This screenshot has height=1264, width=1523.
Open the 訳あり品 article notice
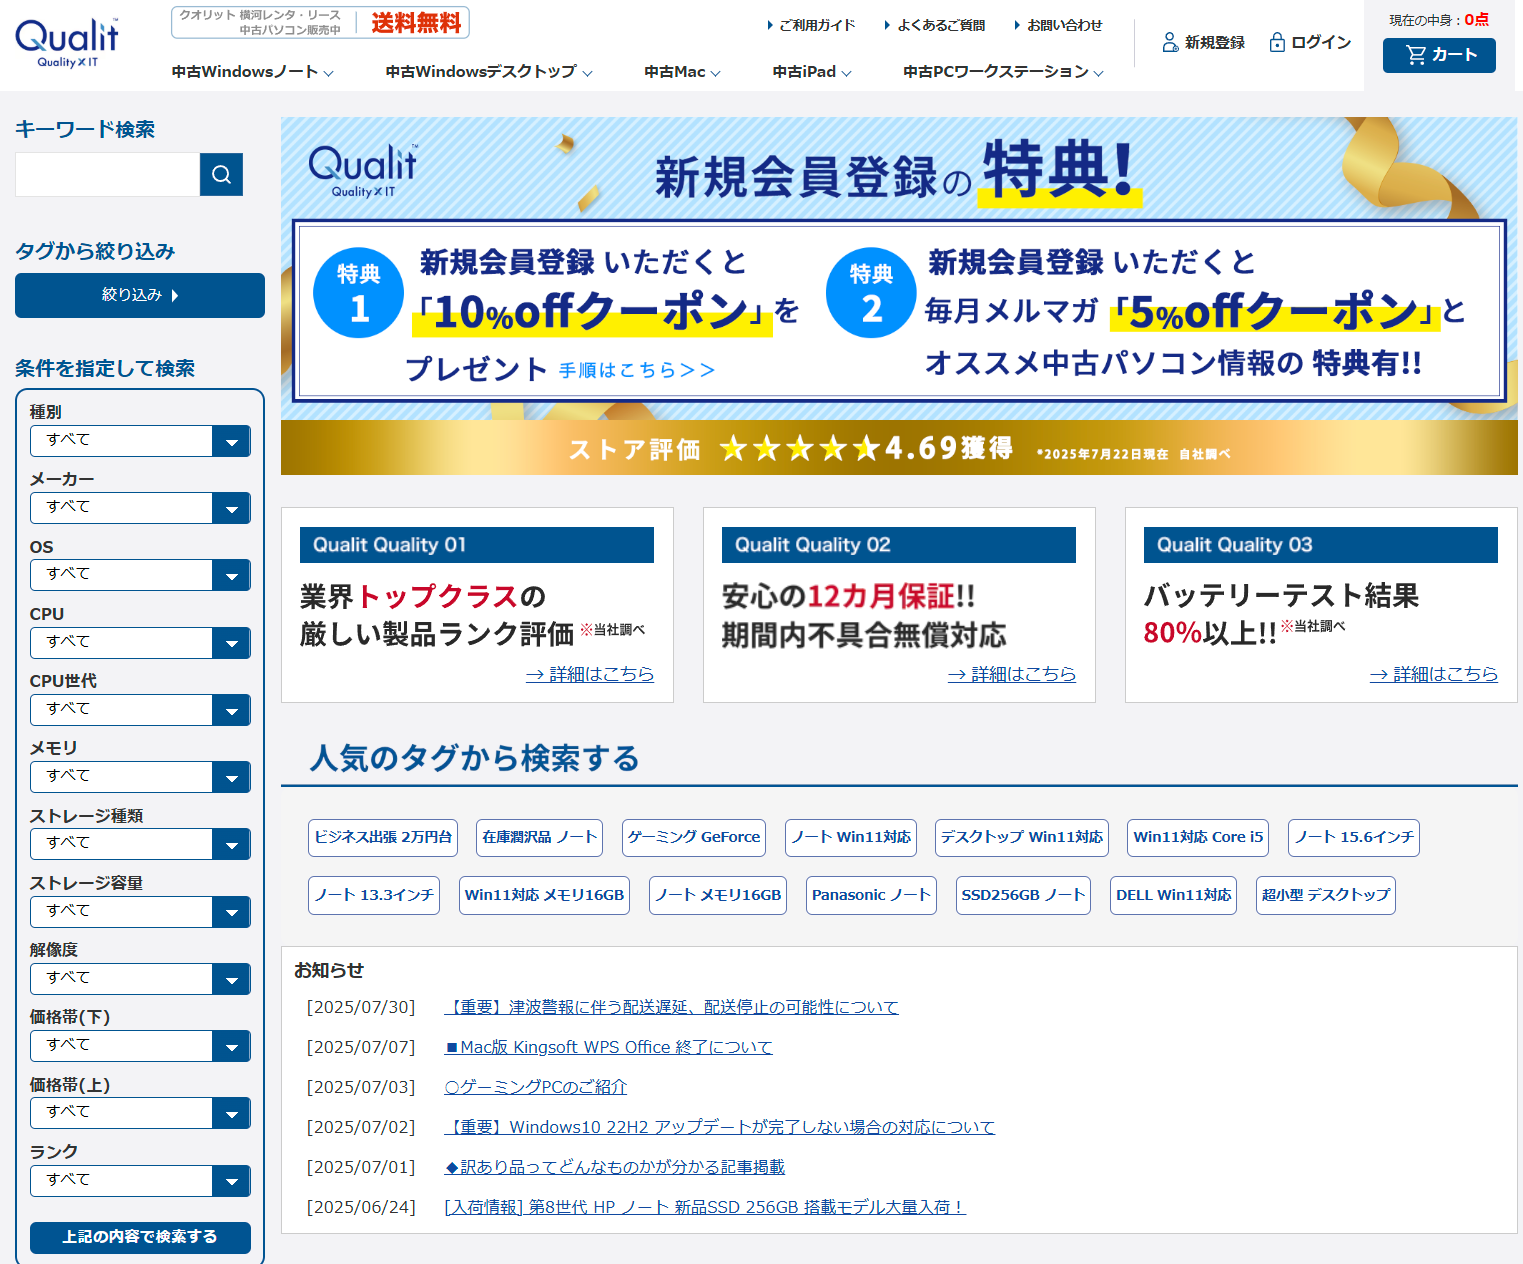click(614, 1167)
